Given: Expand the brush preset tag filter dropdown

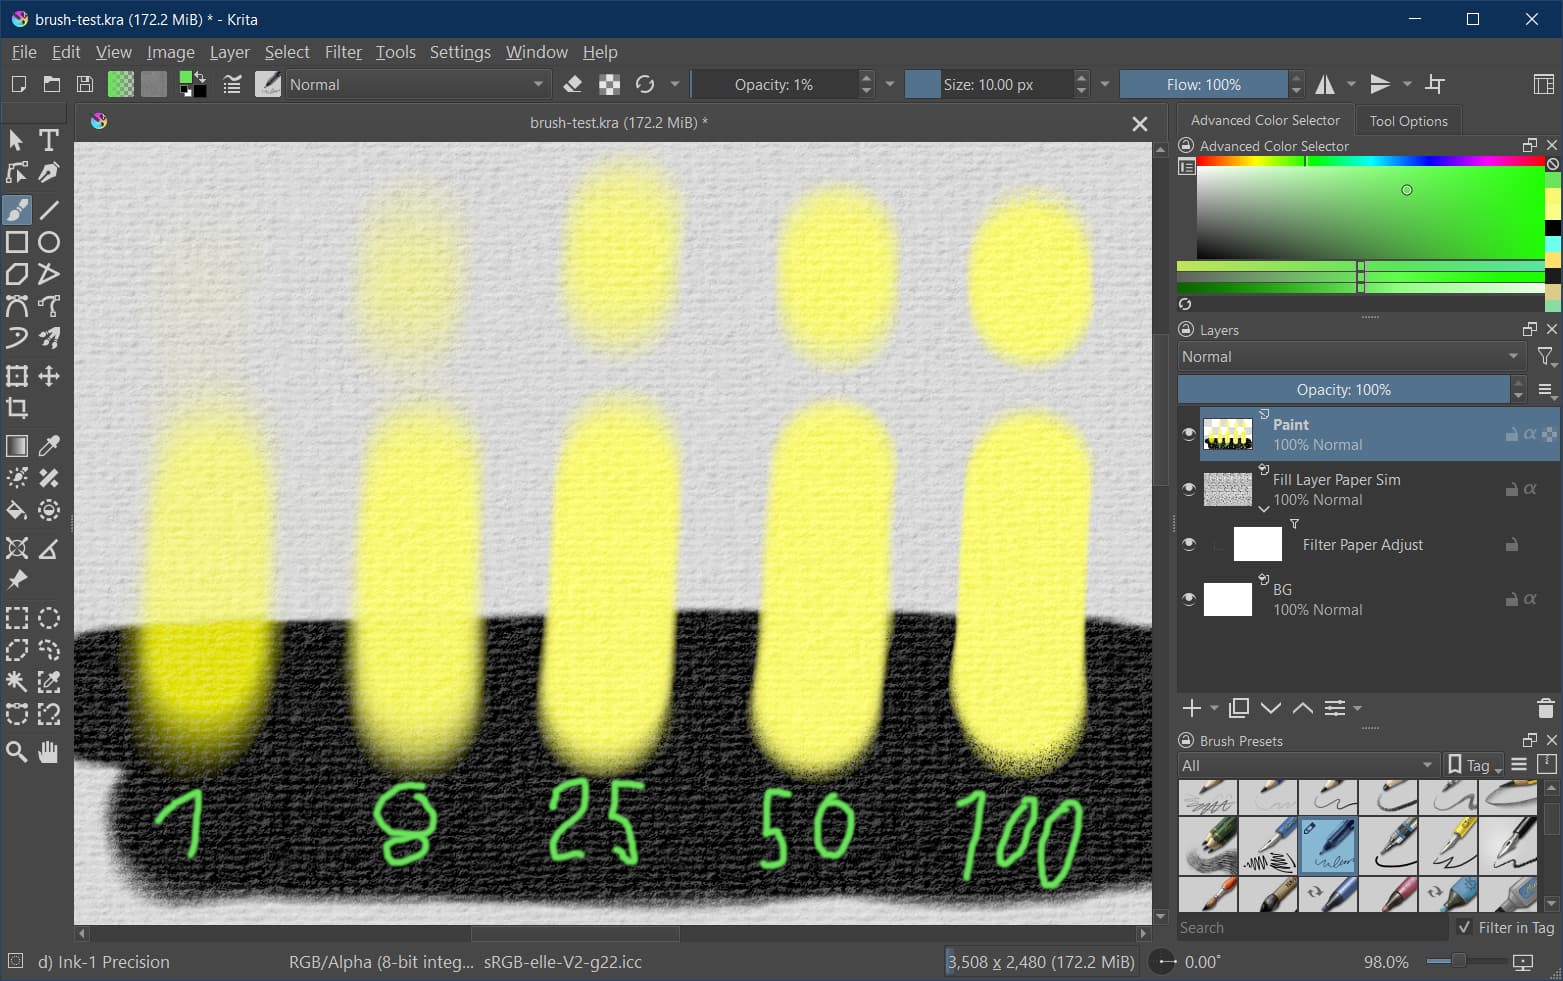Looking at the screenshot, I should (1307, 765).
